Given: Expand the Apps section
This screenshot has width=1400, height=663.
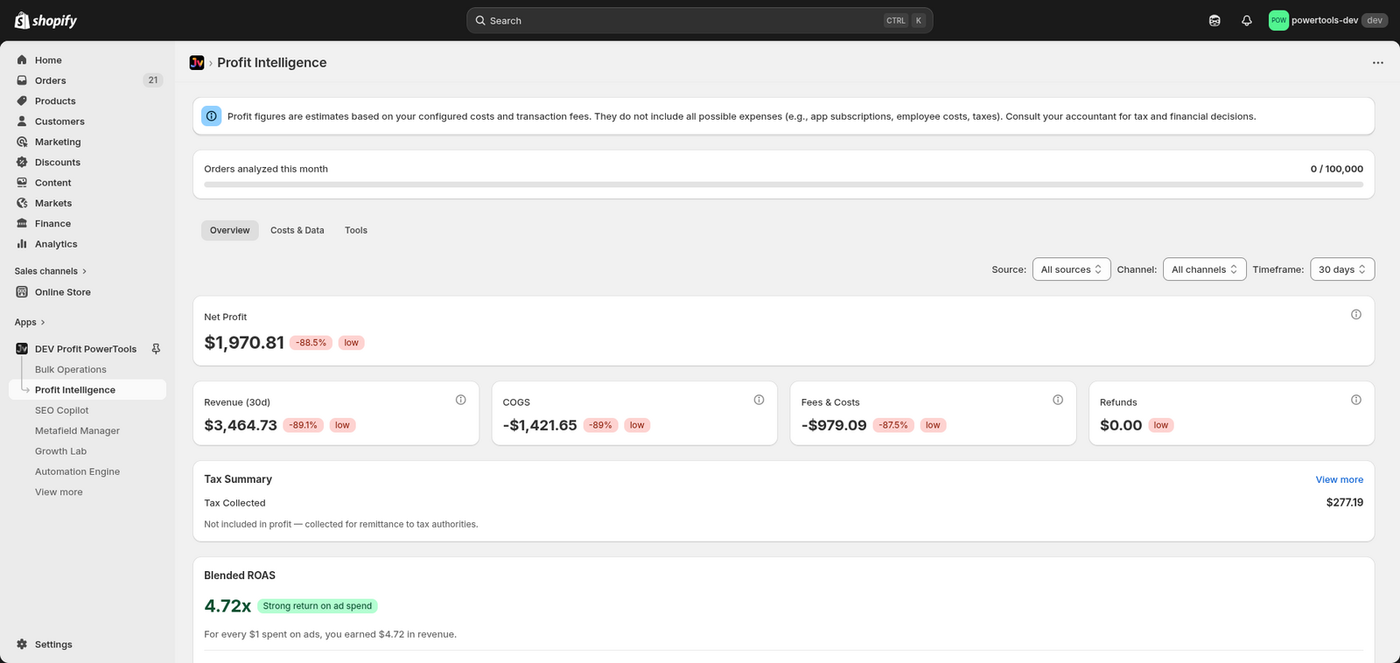Looking at the screenshot, I should click(x=30, y=322).
